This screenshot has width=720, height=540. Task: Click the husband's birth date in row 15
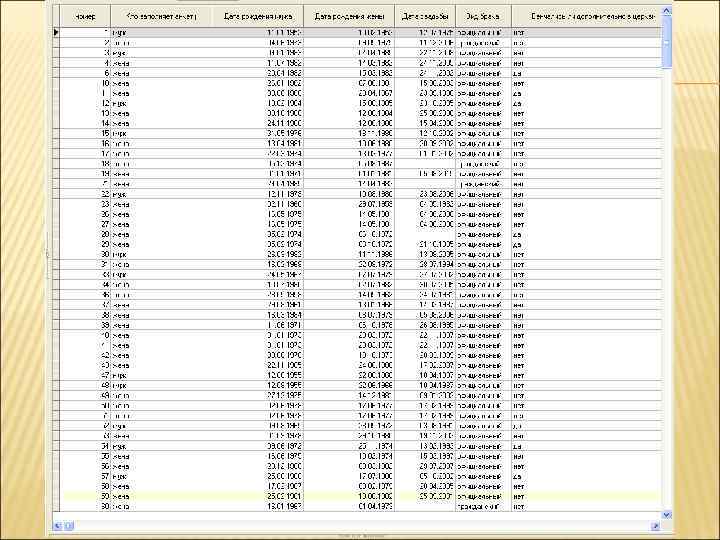tap(258, 134)
